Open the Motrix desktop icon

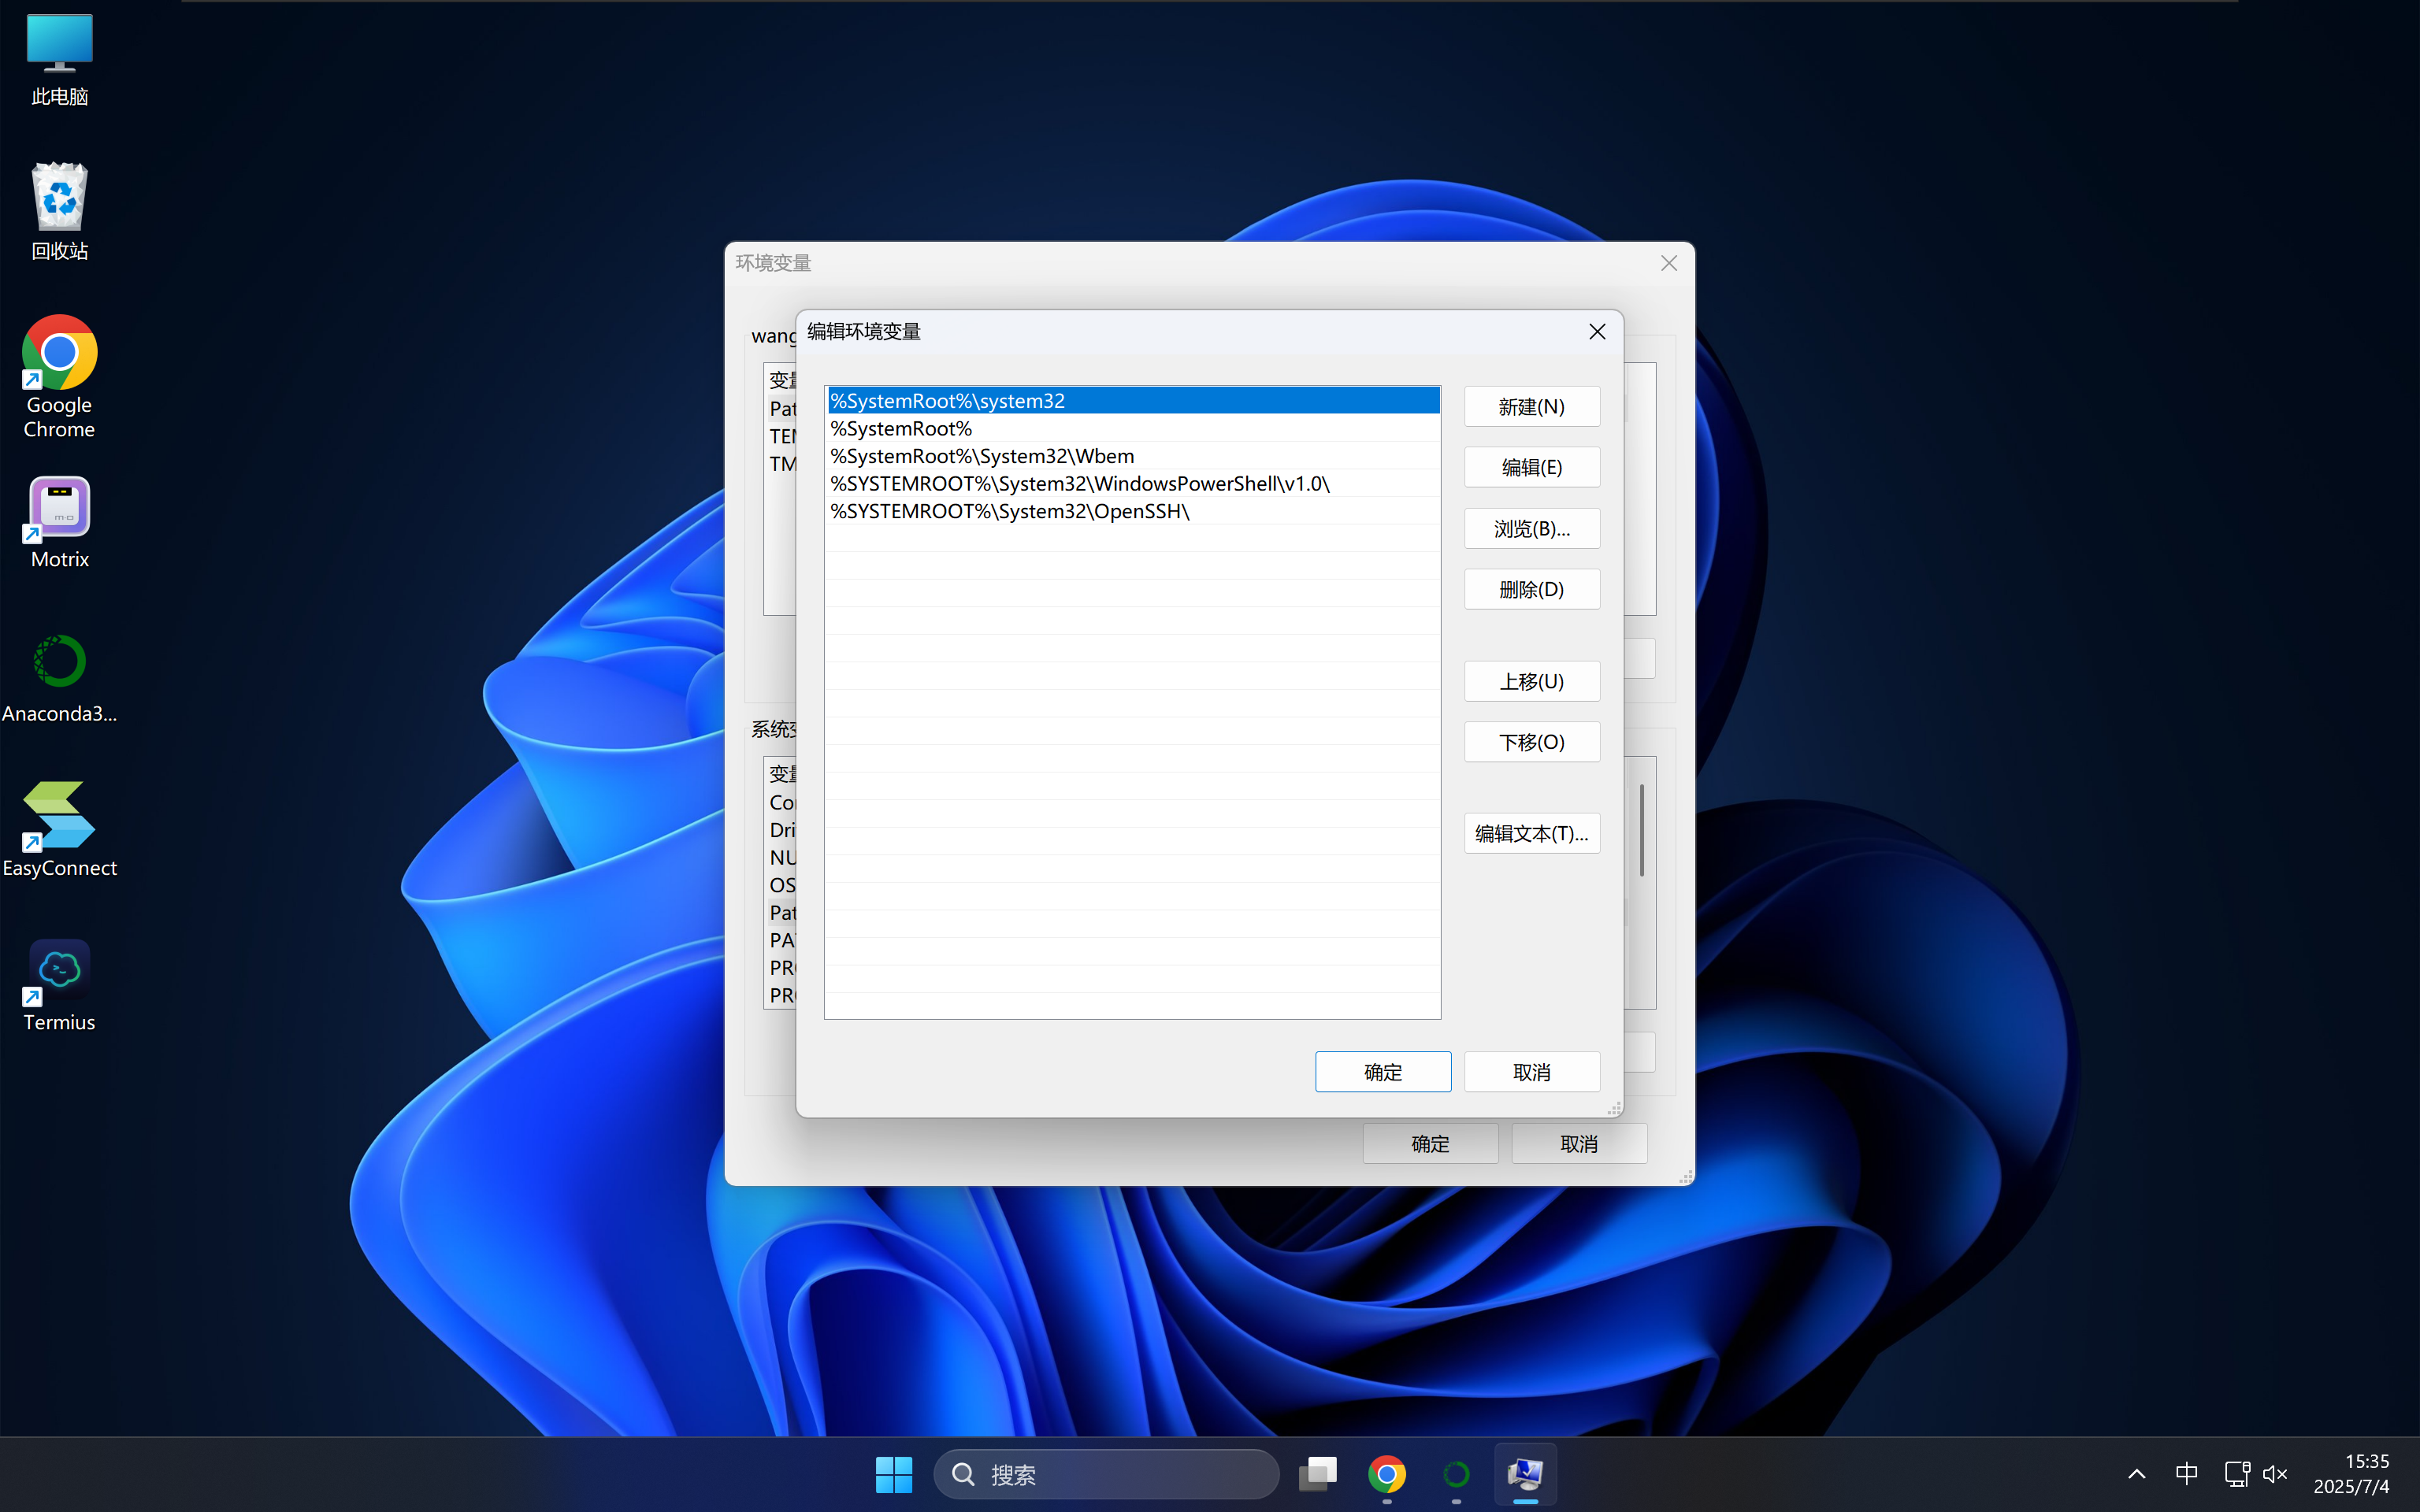pos(59,508)
